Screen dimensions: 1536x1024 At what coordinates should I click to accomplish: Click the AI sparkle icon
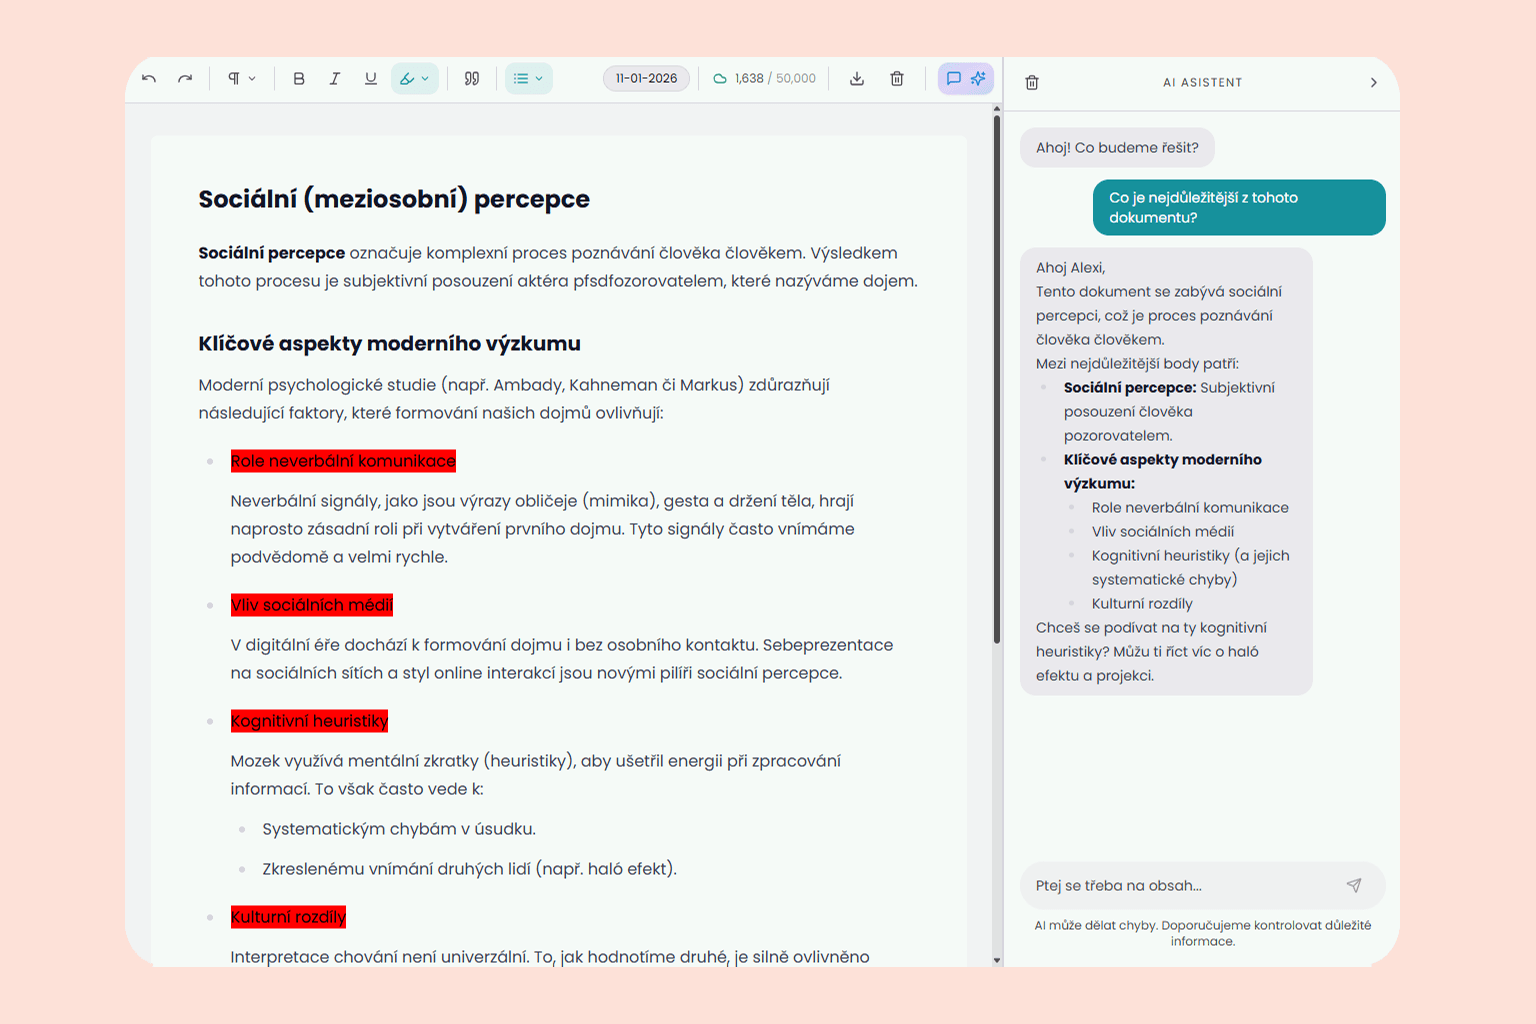coord(978,79)
